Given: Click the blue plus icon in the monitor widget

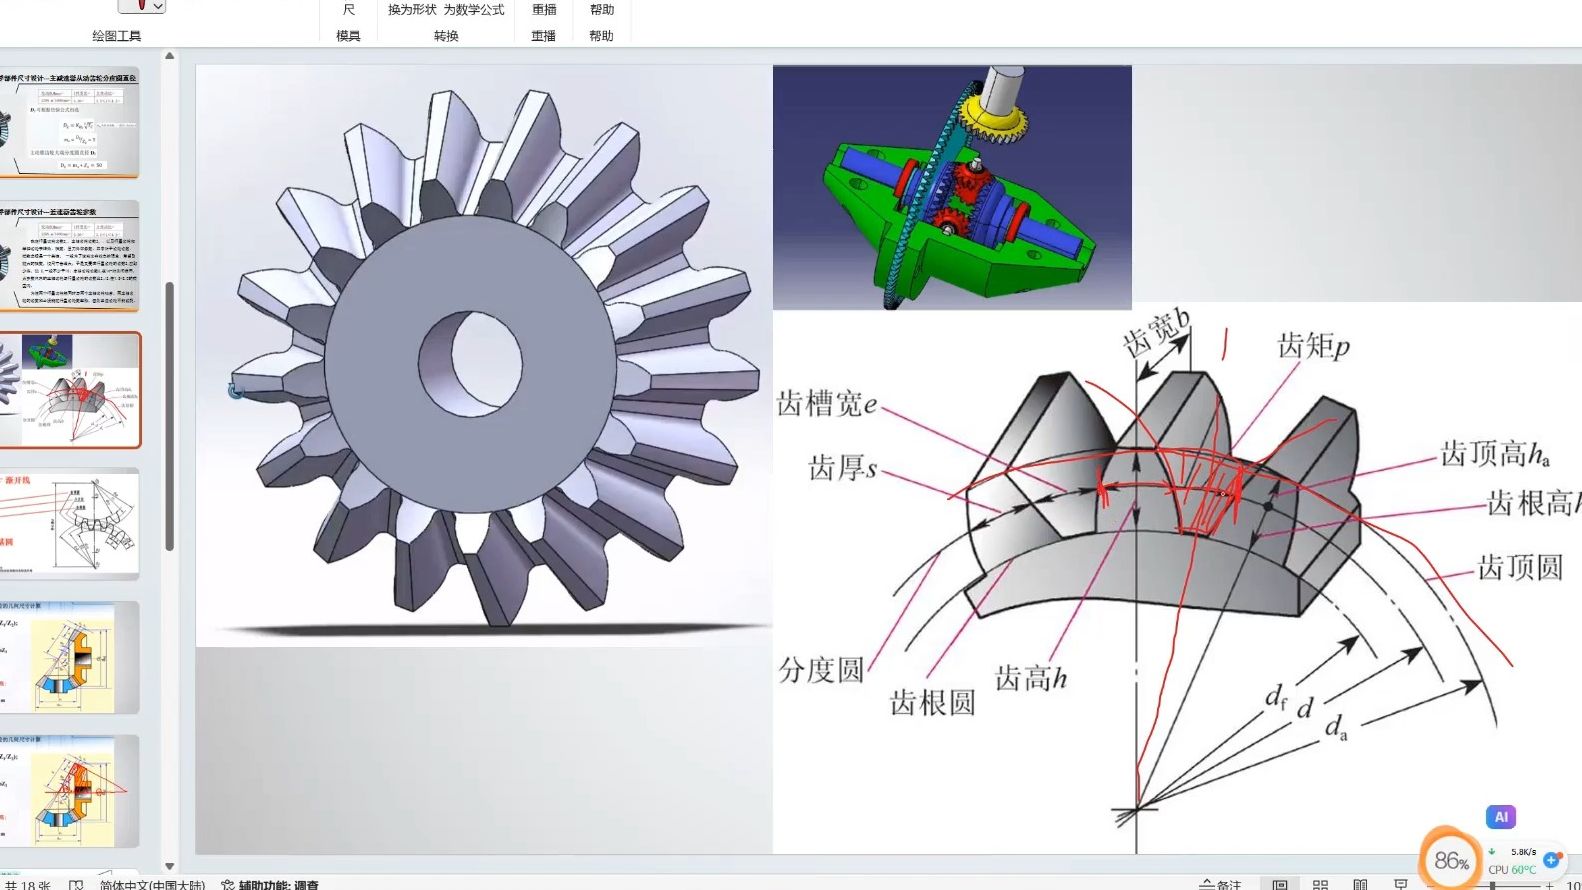Looking at the screenshot, I should click(x=1552, y=859).
